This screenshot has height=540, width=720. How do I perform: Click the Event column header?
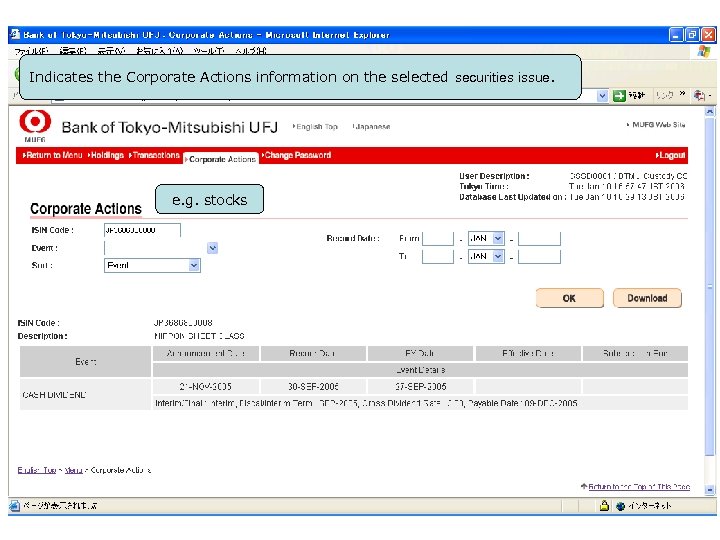click(x=85, y=362)
